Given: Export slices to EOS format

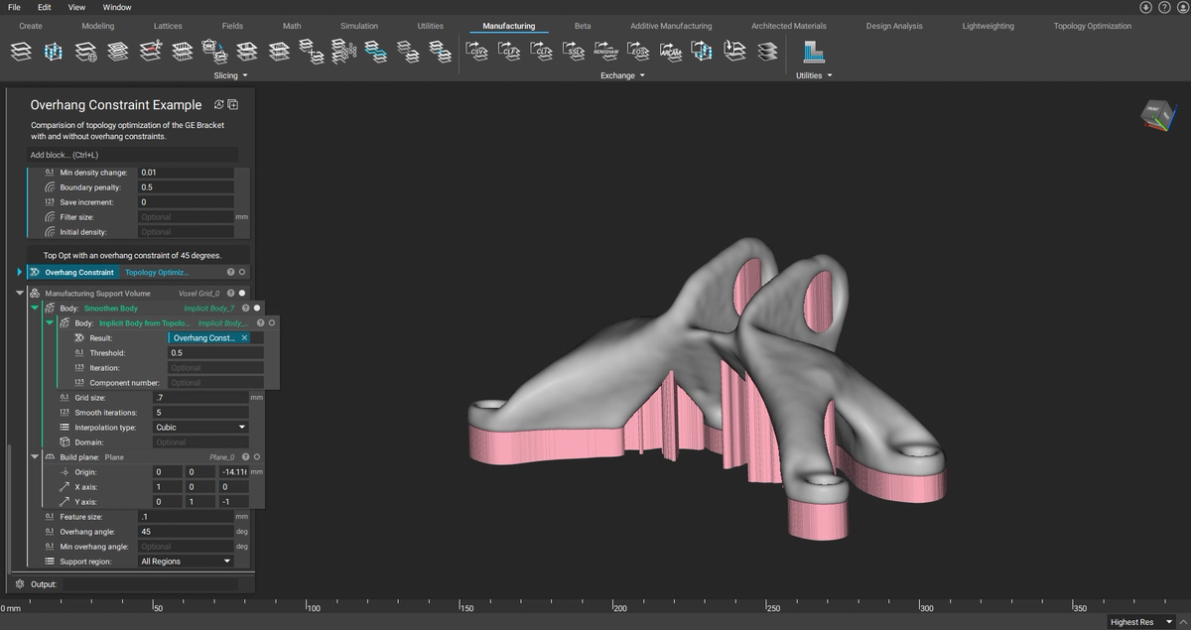Looking at the screenshot, I should (636, 52).
